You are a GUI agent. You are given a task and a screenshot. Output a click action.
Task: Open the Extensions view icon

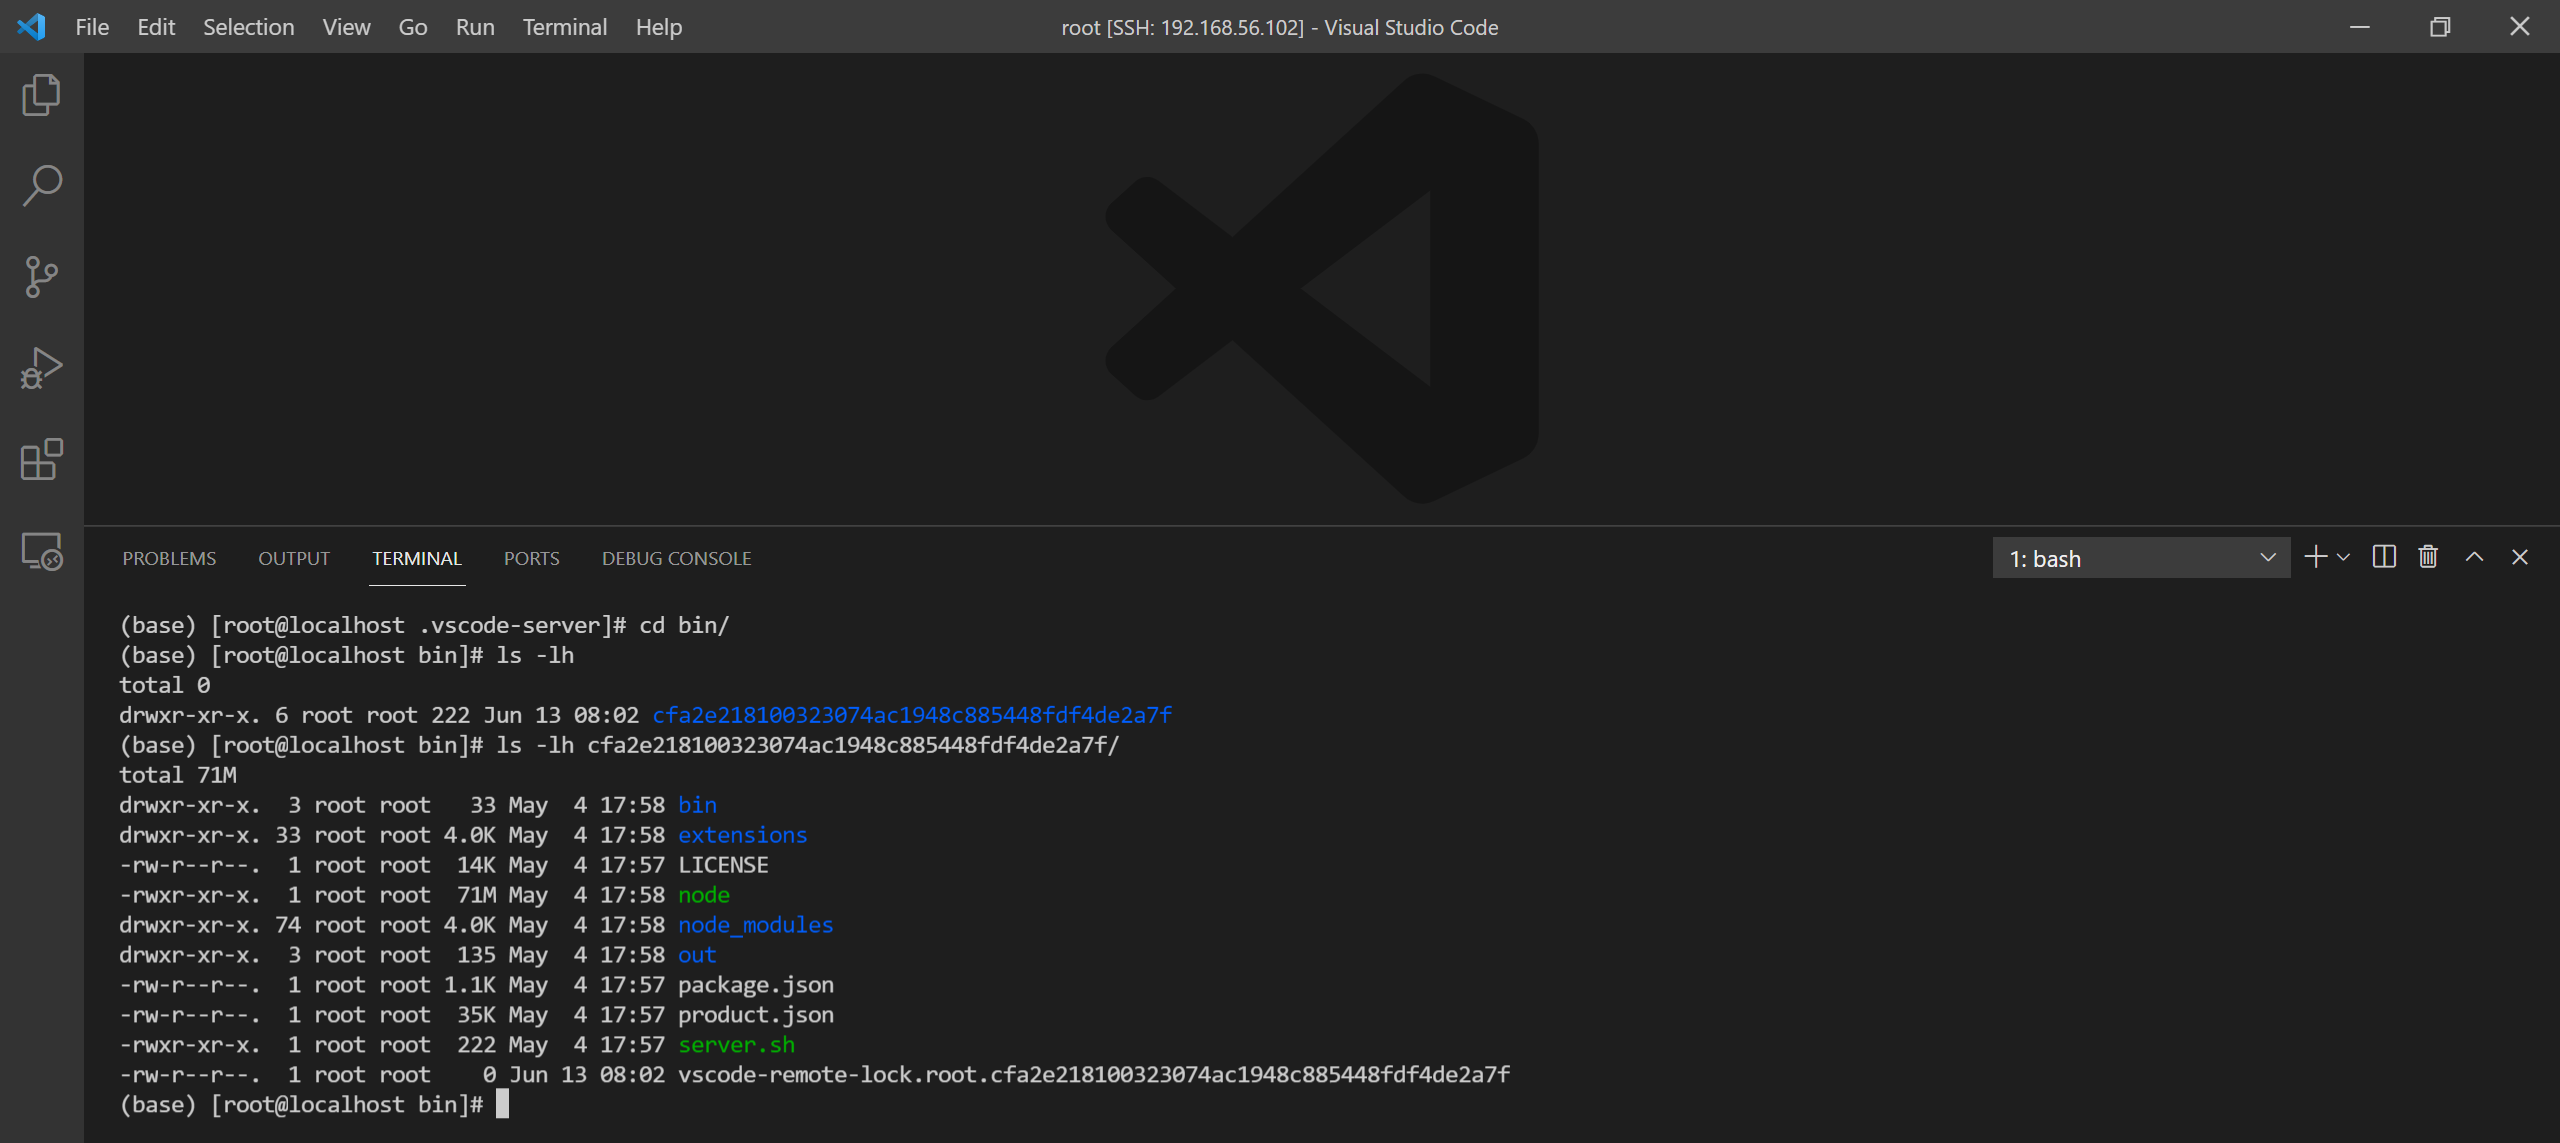41,460
